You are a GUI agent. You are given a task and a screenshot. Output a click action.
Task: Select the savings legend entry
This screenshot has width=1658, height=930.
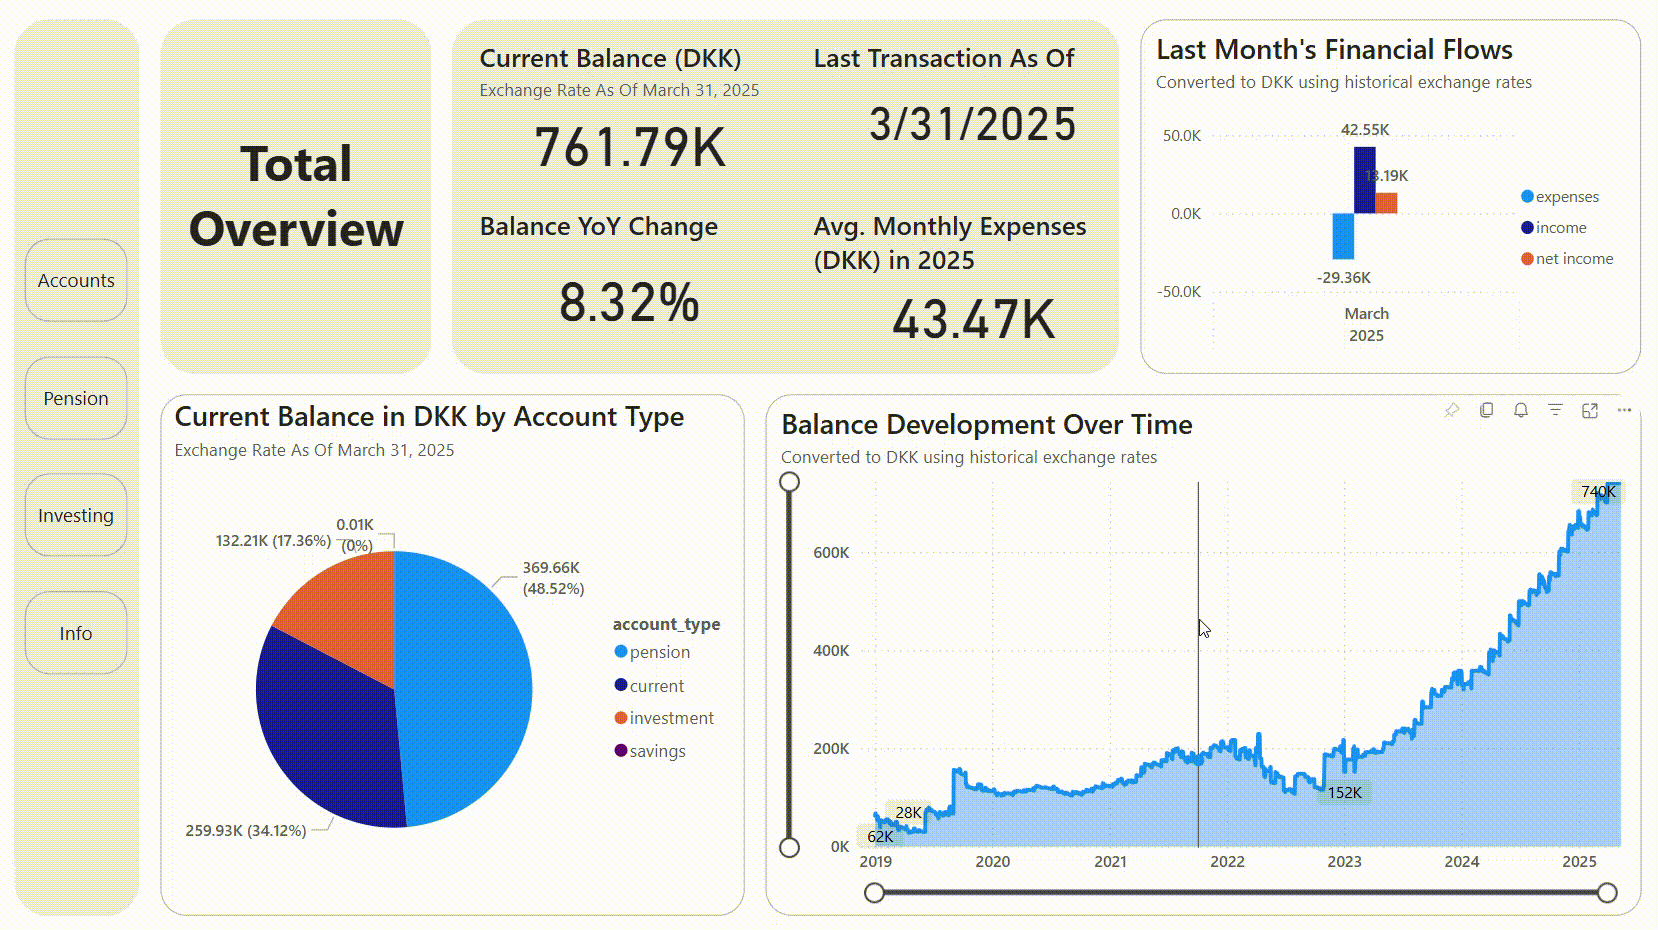(650, 751)
